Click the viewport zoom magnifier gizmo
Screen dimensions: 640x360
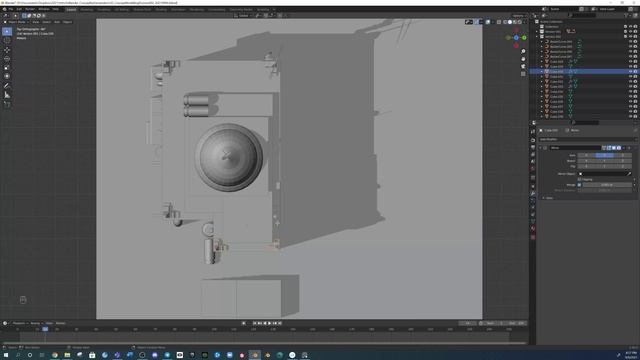pos(523,51)
